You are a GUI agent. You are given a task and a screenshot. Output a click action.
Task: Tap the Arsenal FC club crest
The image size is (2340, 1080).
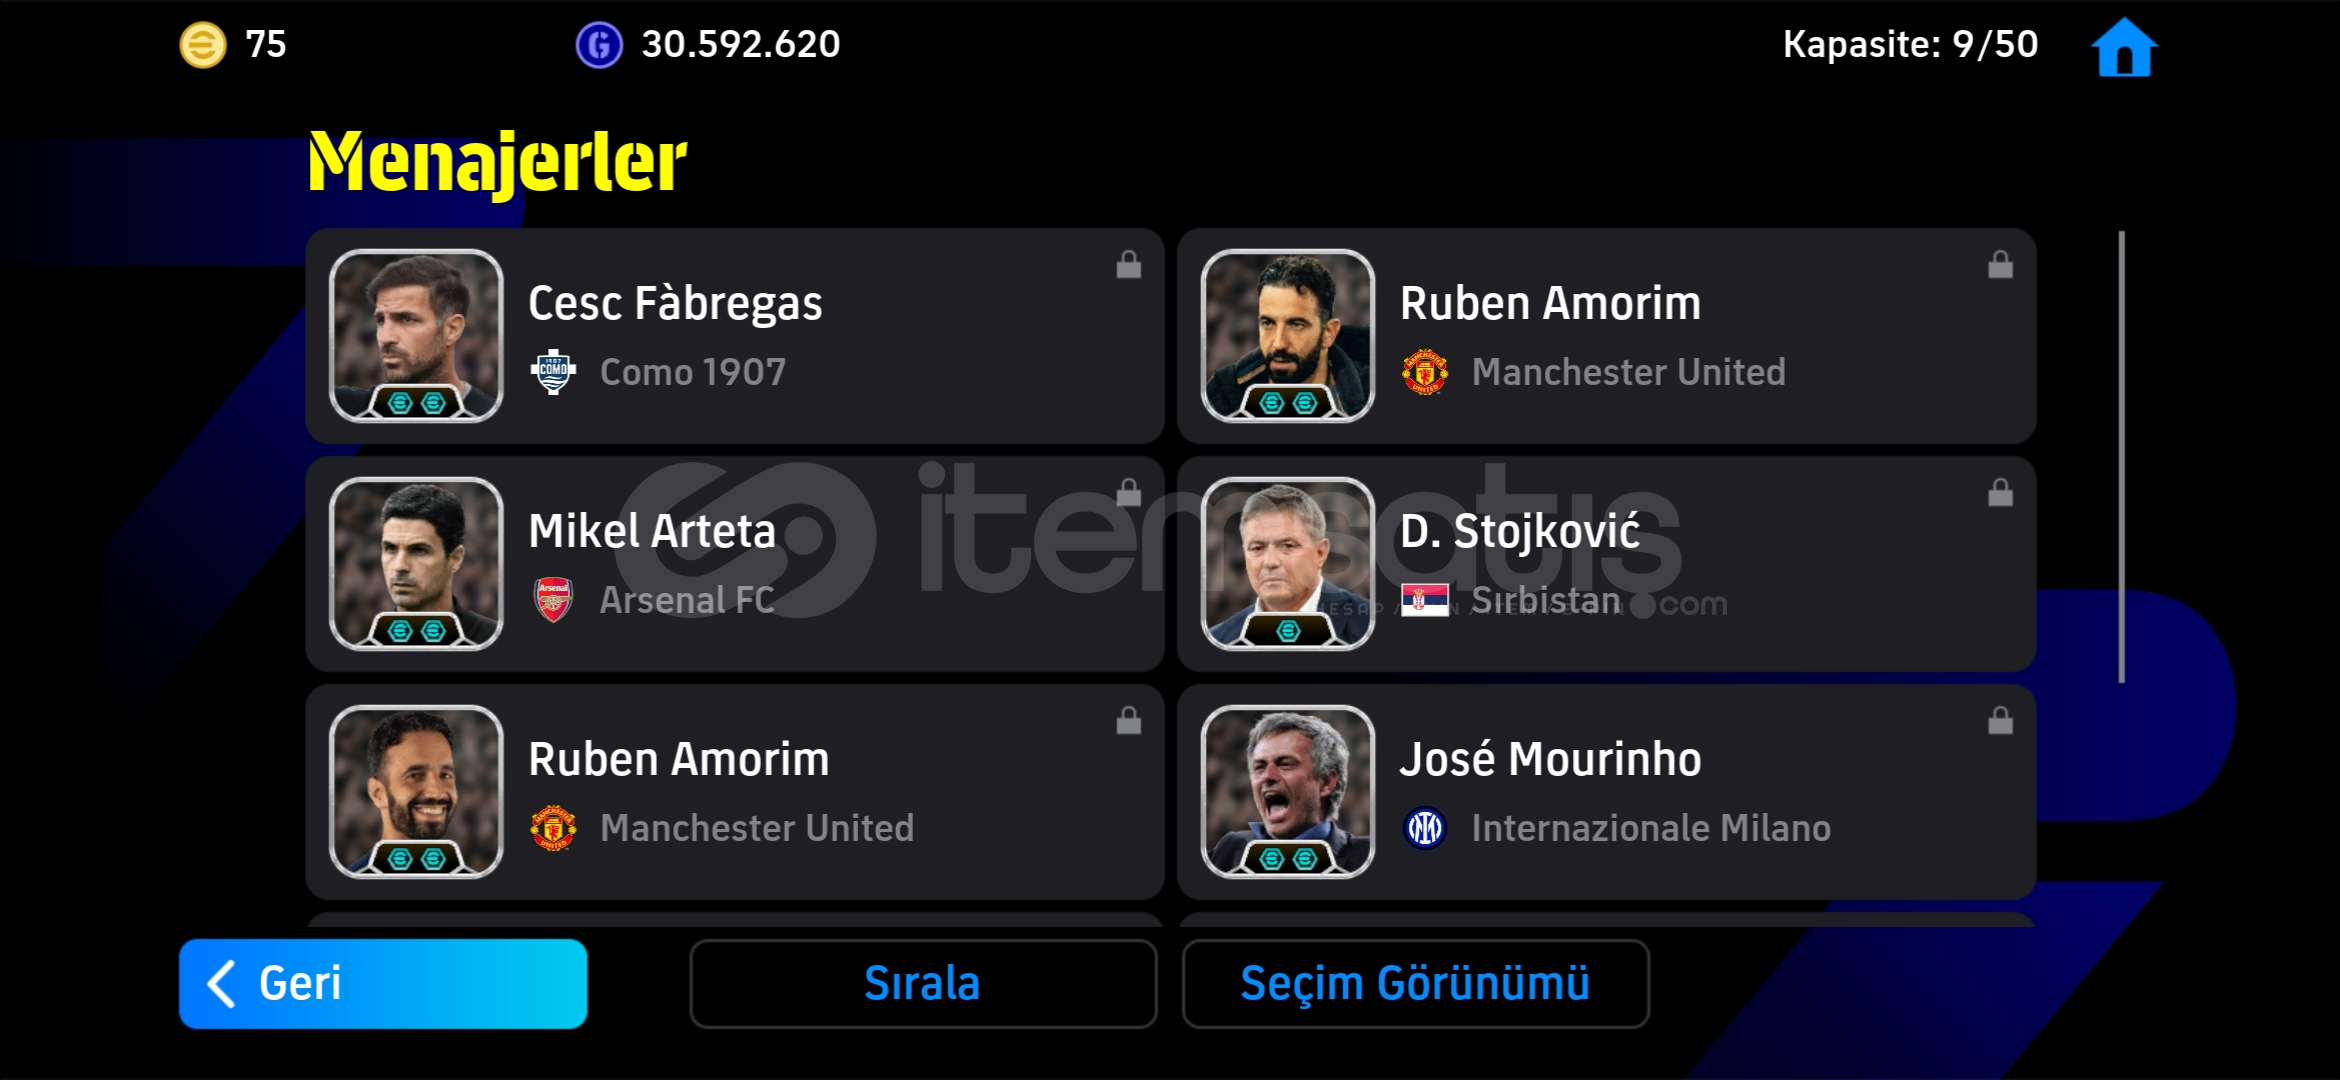[553, 600]
